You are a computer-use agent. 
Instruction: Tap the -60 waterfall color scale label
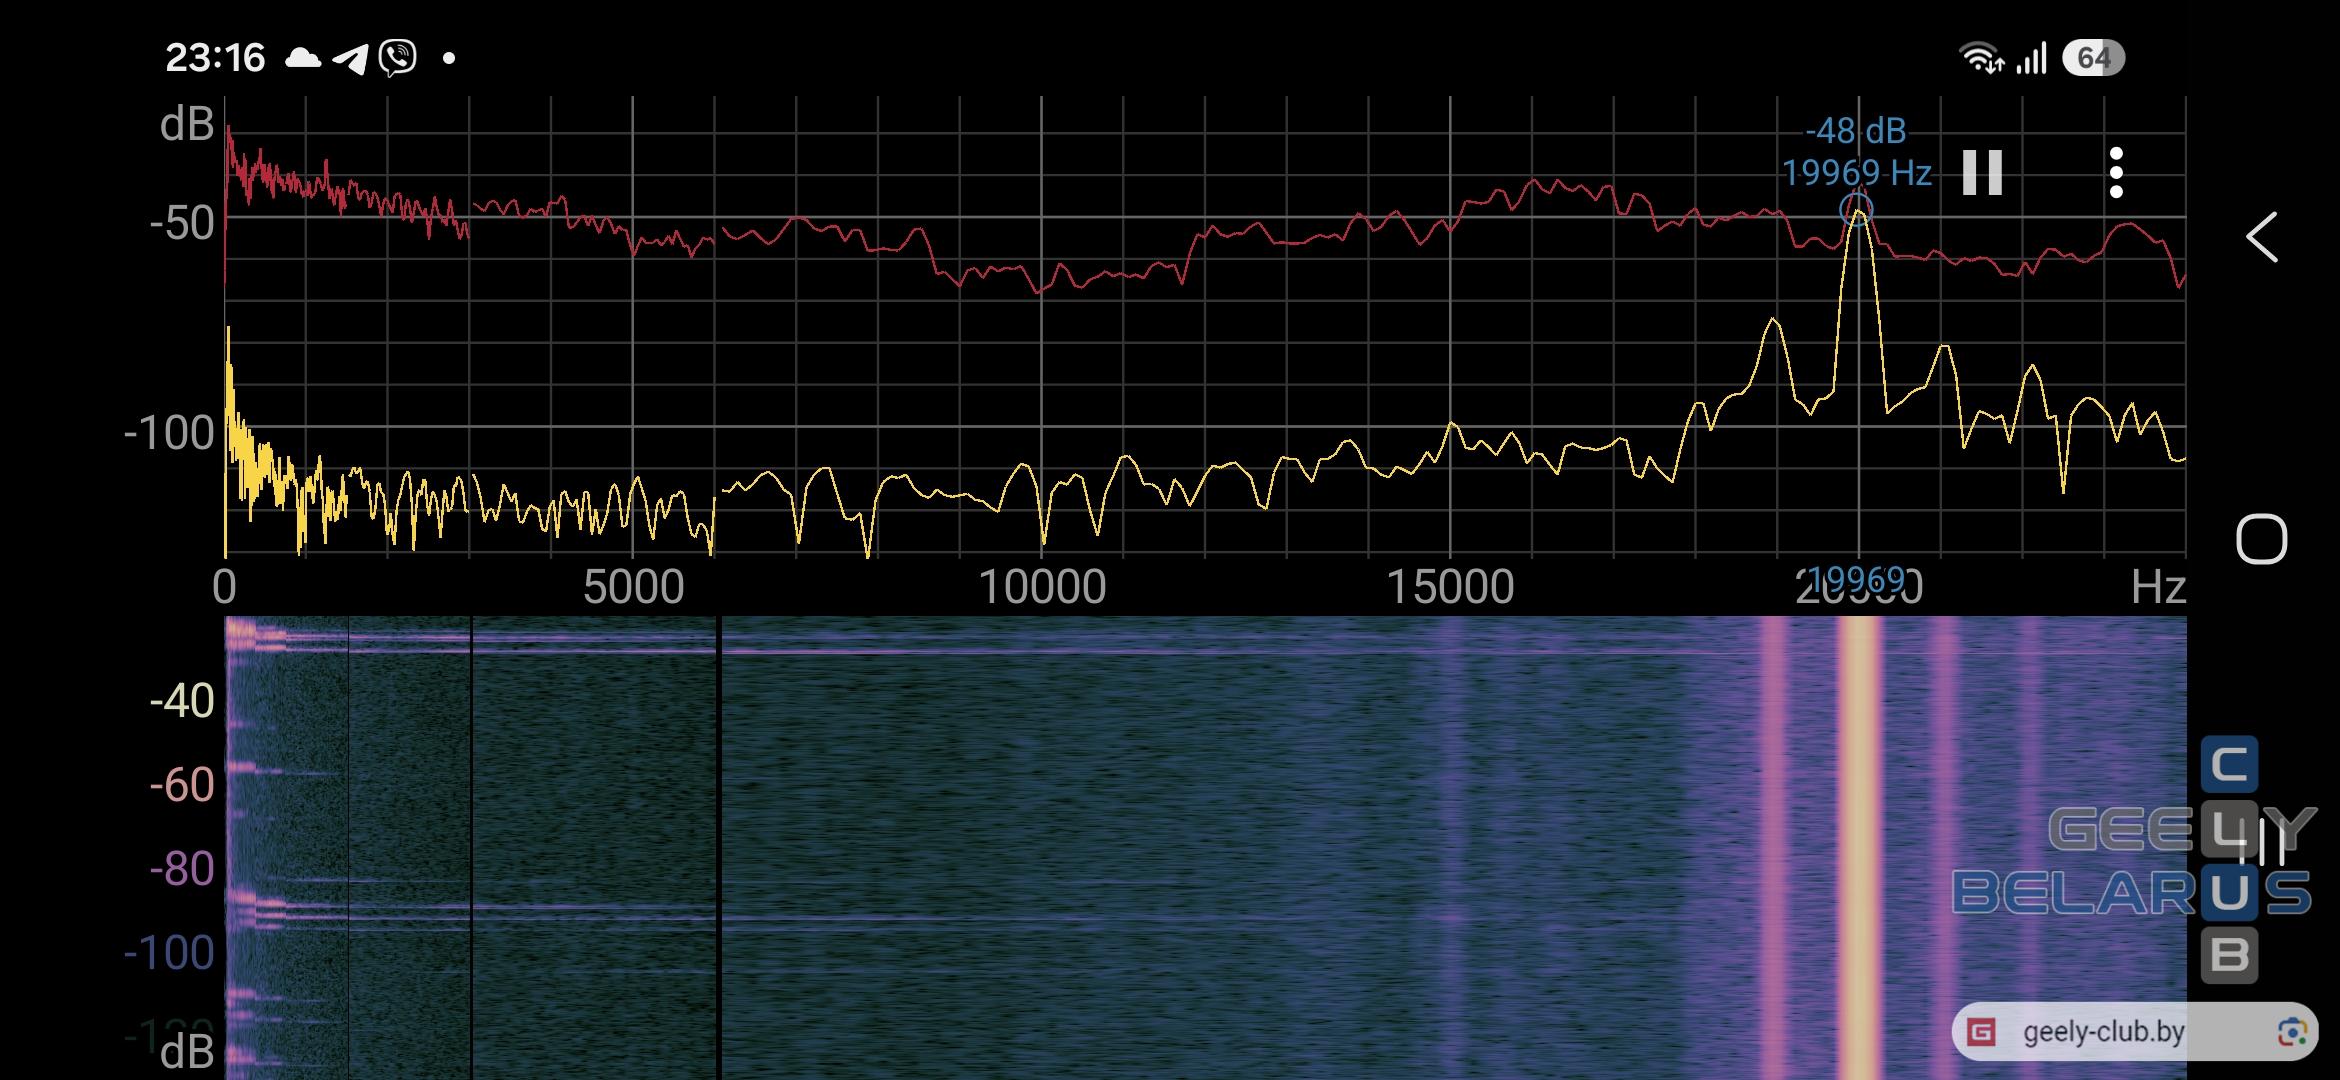[x=182, y=785]
